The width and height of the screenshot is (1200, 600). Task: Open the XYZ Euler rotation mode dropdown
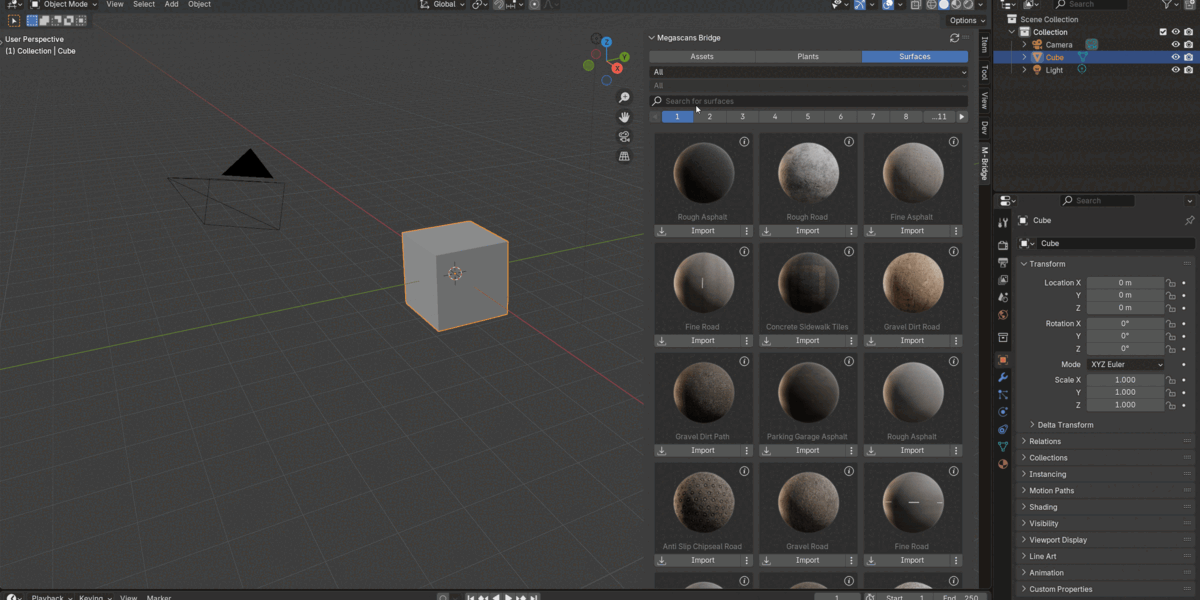click(1126, 365)
